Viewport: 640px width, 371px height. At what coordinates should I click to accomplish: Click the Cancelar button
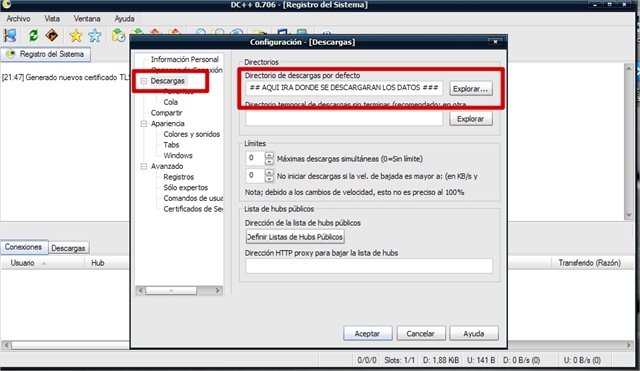coord(420,333)
